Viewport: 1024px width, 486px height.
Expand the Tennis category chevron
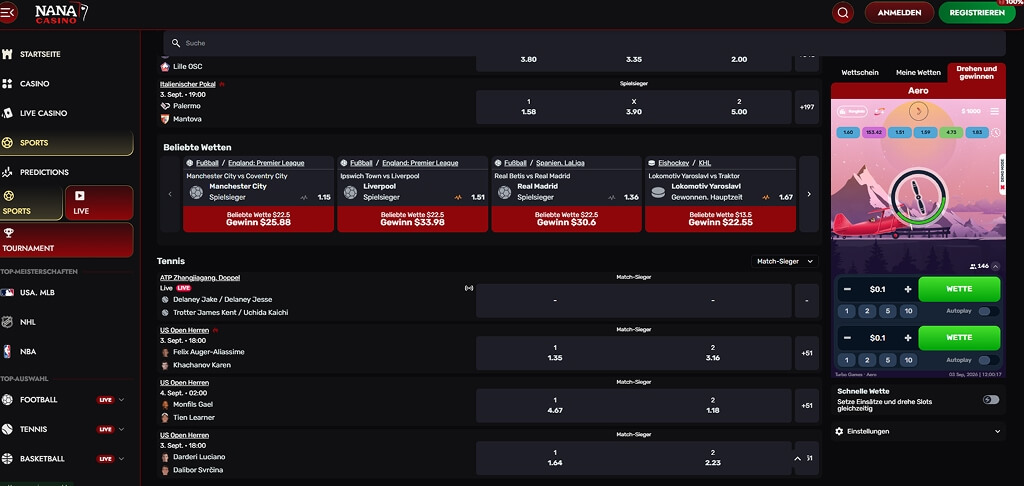tap(121, 429)
